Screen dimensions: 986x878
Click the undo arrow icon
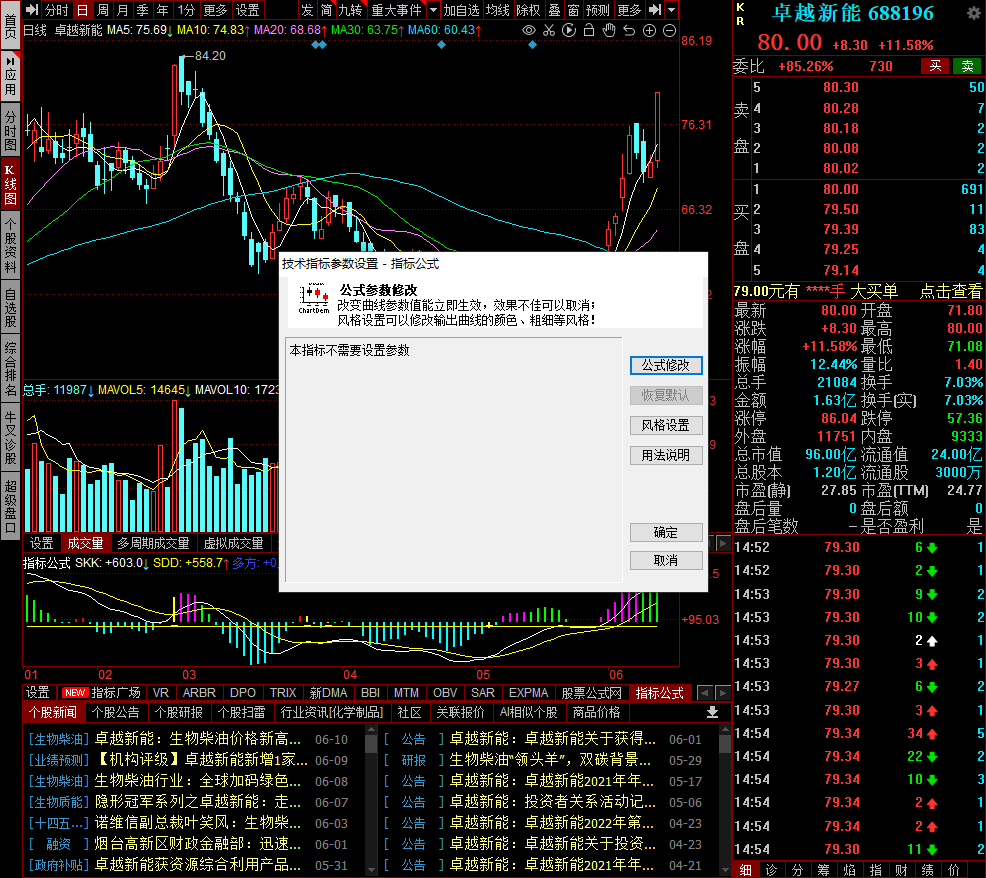[629, 30]
